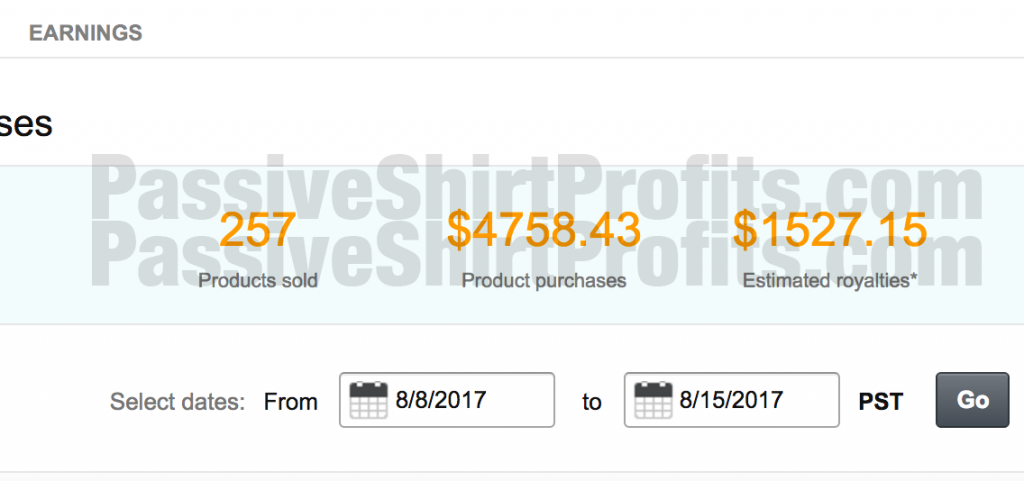Click the From label before the date
Viewport: 1024px width, 481px height.
pyautogui.click(x=291, y=402)
